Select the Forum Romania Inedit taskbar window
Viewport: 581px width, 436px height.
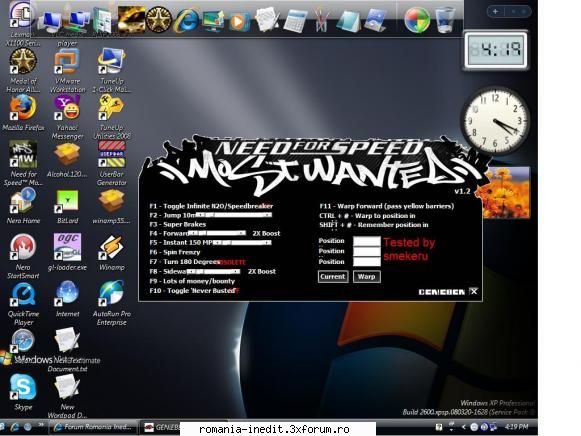[x=93, y=427]
